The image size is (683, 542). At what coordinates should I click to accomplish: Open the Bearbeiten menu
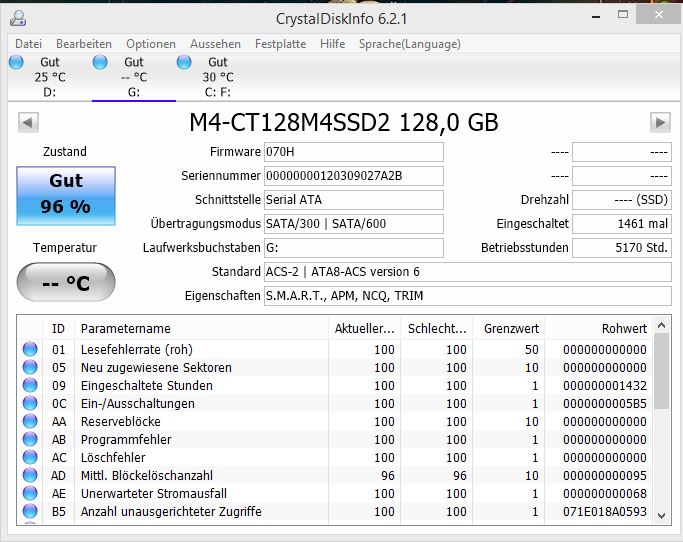[x=84, y=44]
